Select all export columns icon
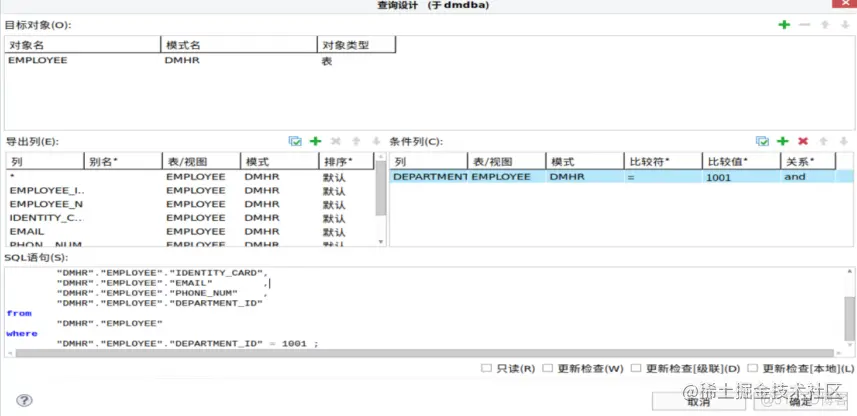 pos(295,141)
